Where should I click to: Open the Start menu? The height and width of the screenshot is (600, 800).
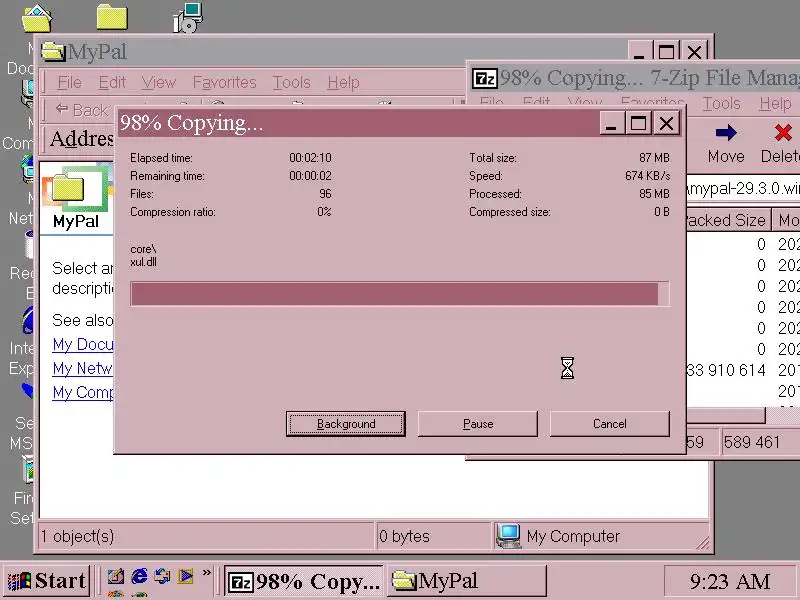[x=47, y=581]
